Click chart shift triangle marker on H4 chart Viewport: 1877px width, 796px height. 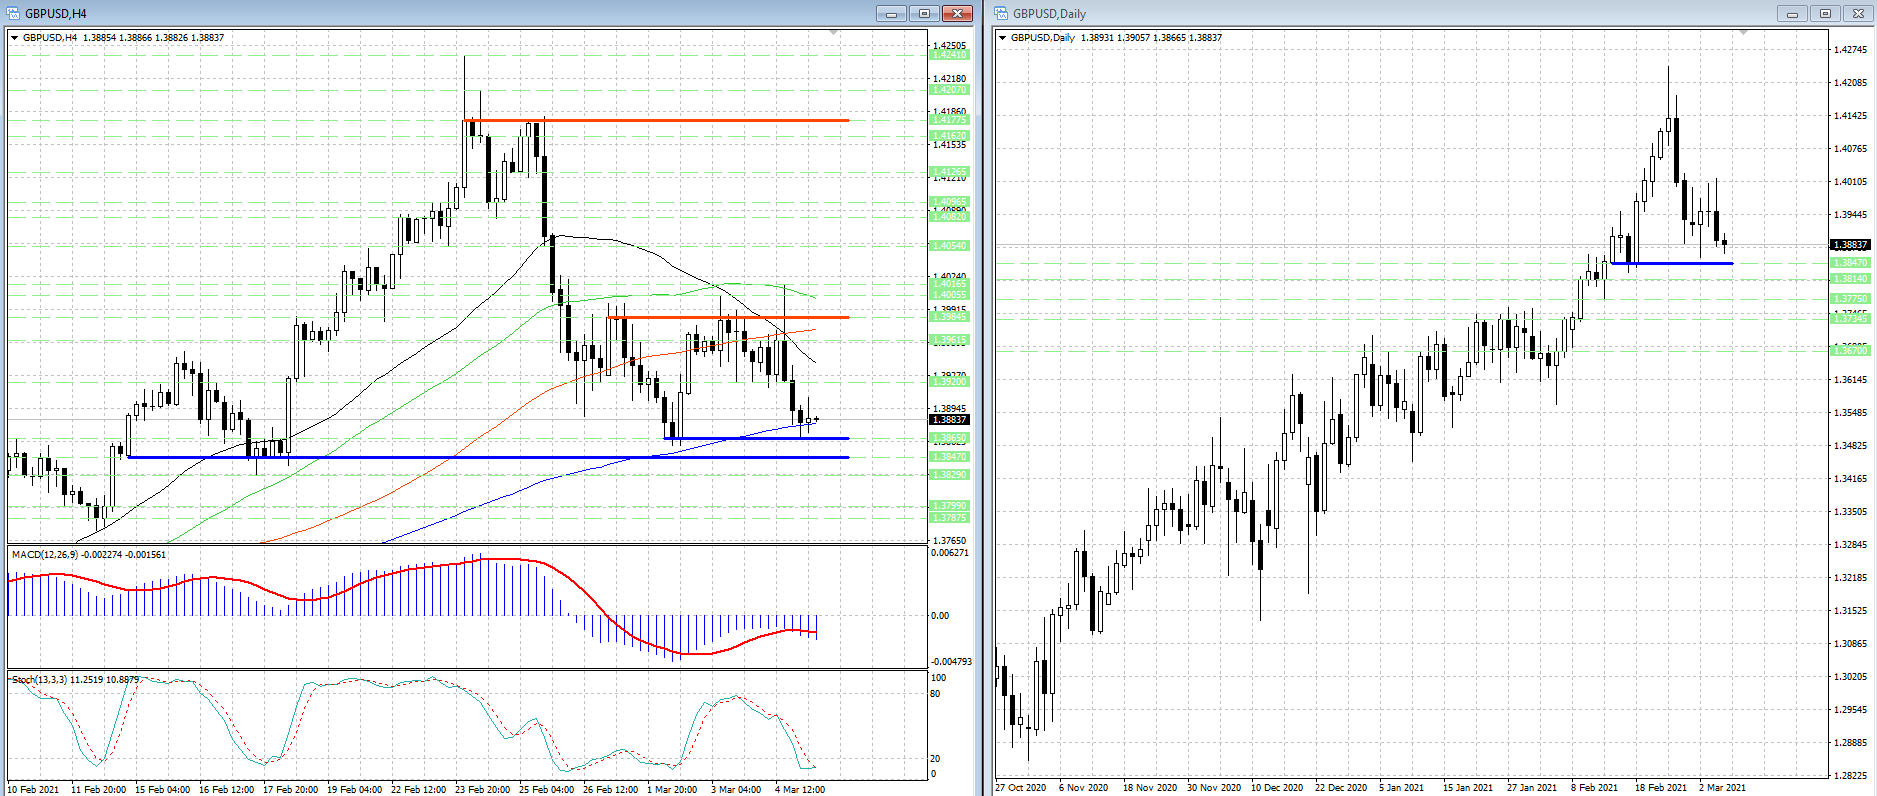tap(833, 34)
